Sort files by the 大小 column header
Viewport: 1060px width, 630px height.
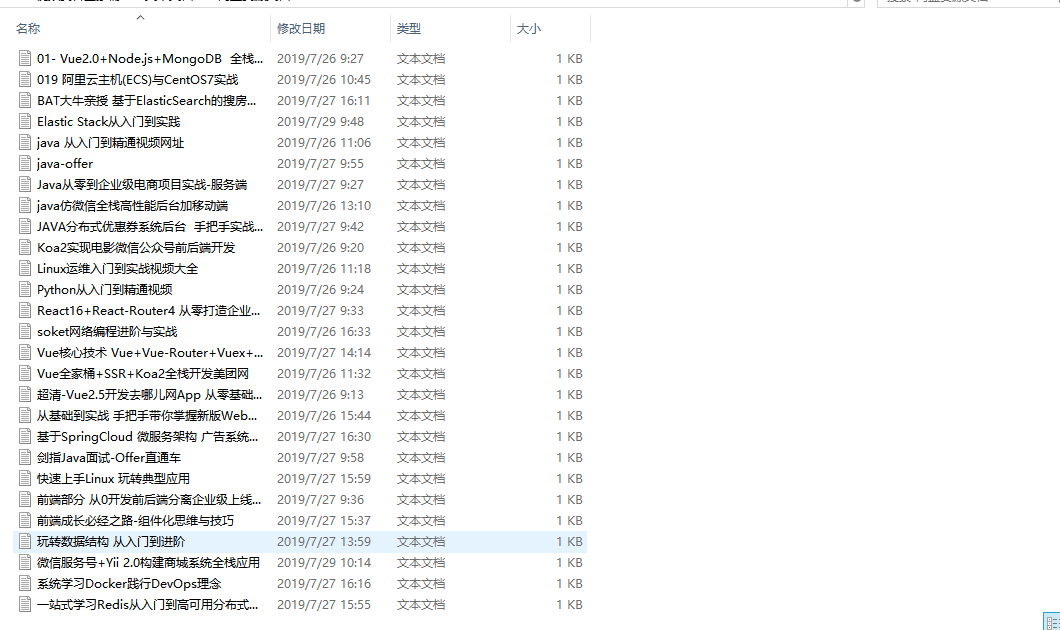tap(529, 28)
